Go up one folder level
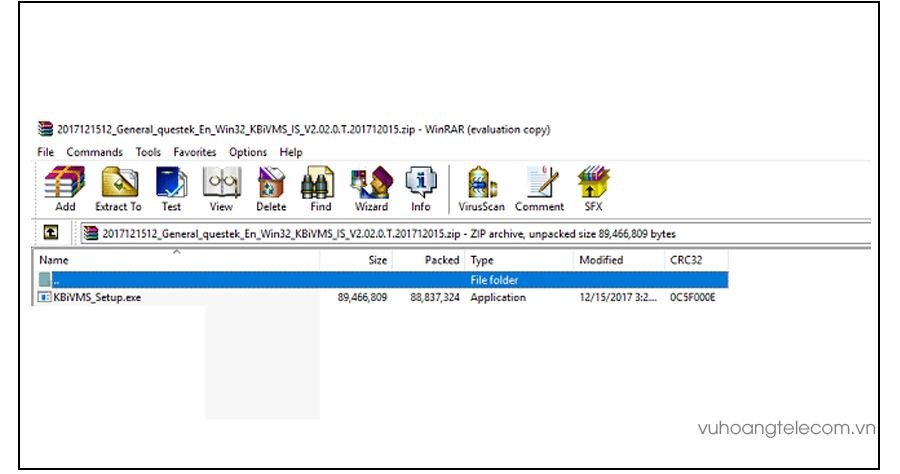 pos(51,232)
